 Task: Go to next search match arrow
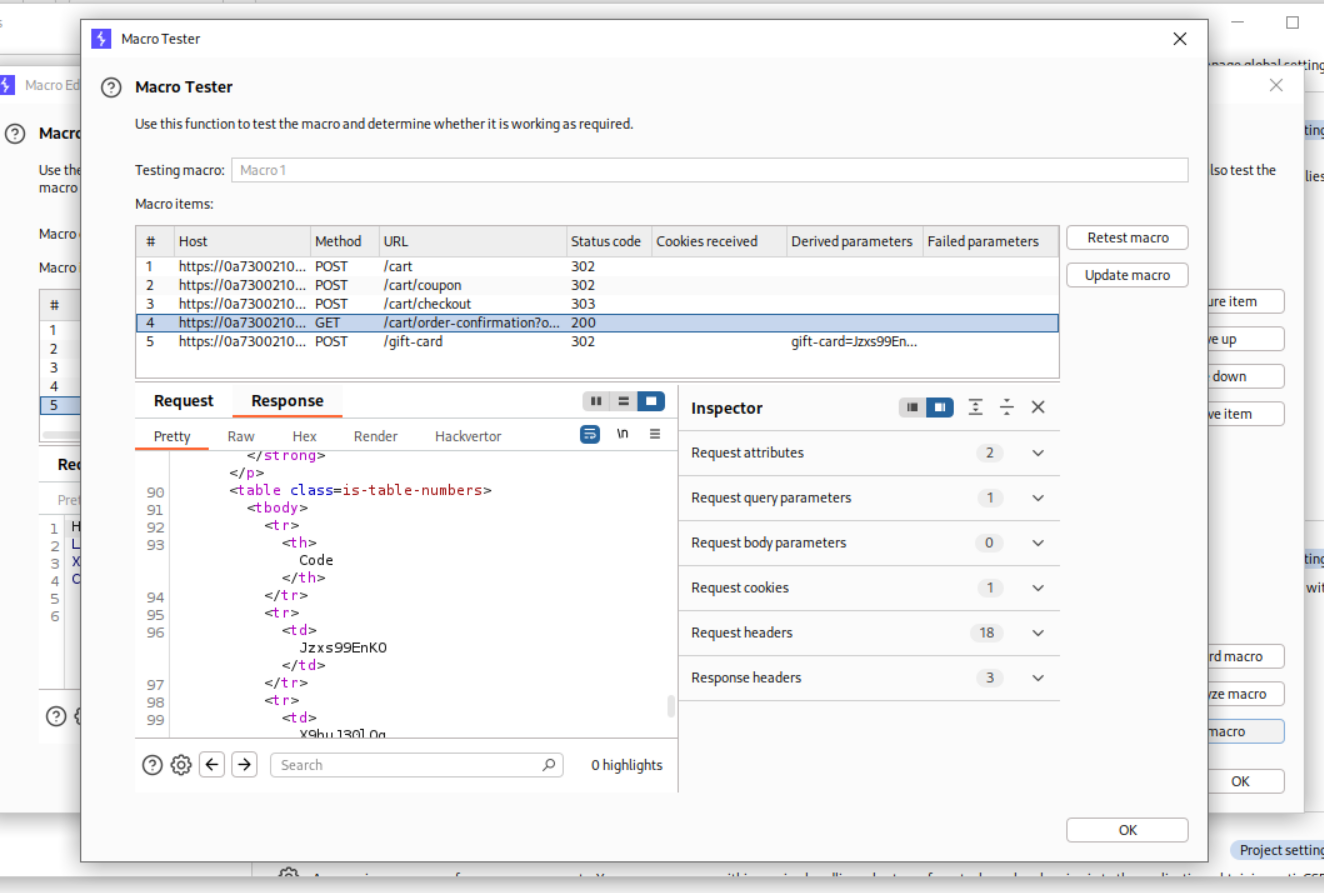click(x=244, y=765)
